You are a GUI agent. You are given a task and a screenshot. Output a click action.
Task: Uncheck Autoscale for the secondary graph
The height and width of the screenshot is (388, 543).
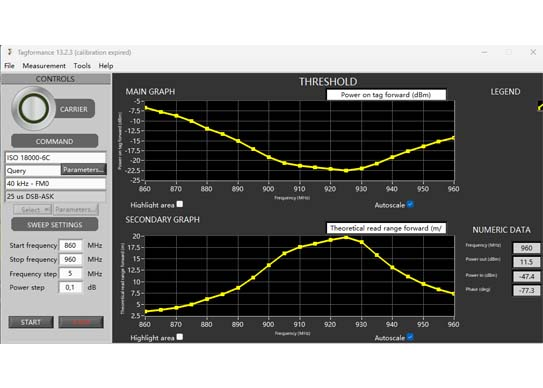click(410, 337)
